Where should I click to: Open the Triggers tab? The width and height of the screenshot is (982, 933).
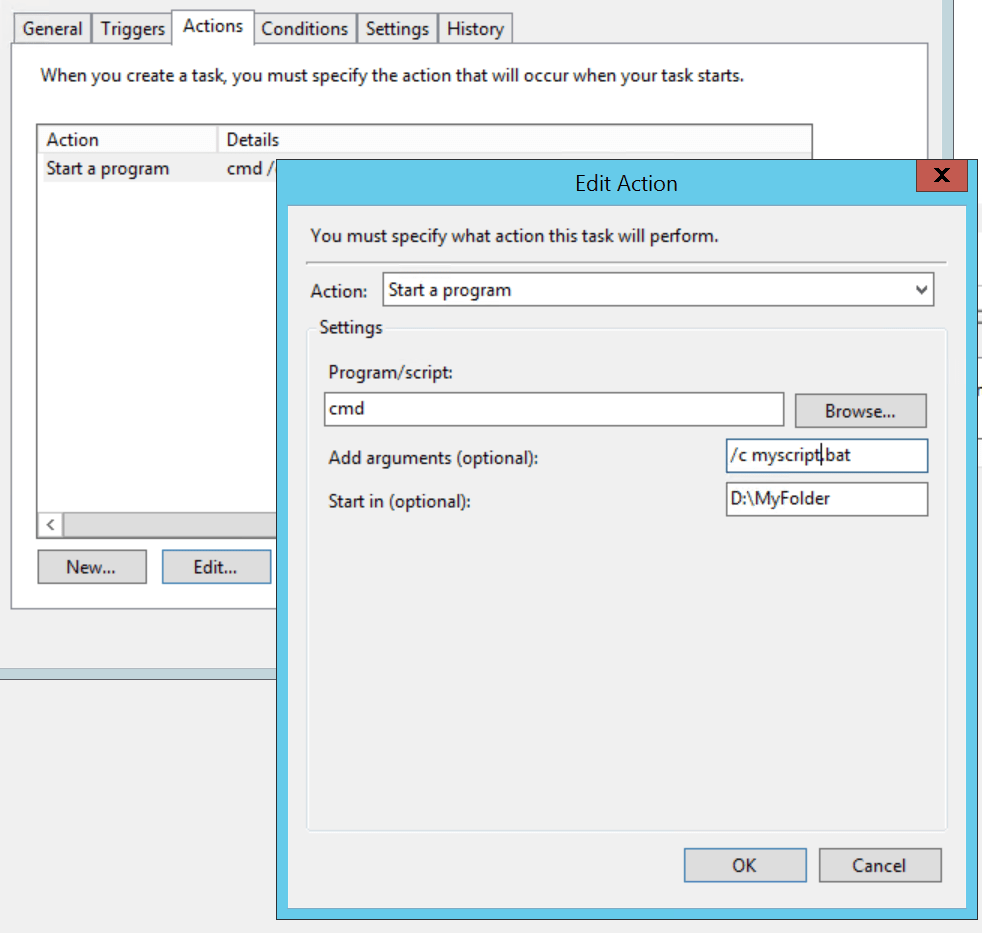(x=132, y=29)
